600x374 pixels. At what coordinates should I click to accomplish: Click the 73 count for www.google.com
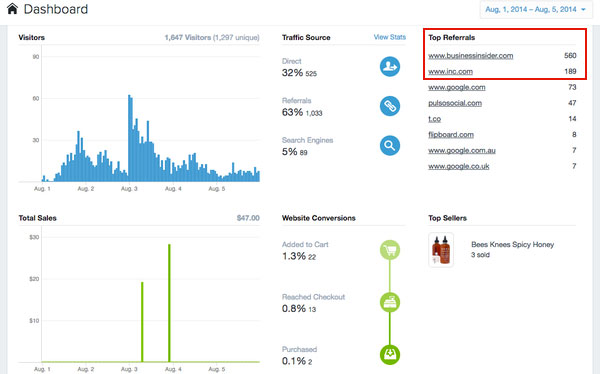coord(572,87)
